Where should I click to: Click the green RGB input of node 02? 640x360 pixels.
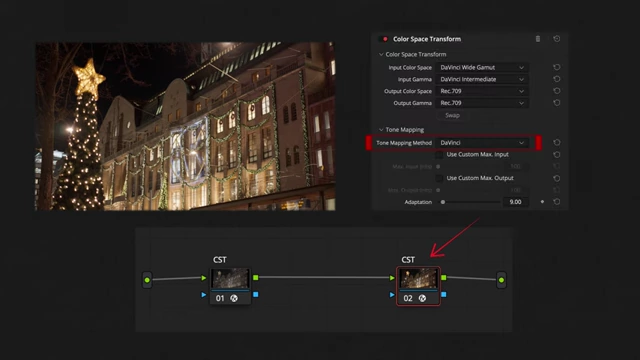click(x=392, y=278)
